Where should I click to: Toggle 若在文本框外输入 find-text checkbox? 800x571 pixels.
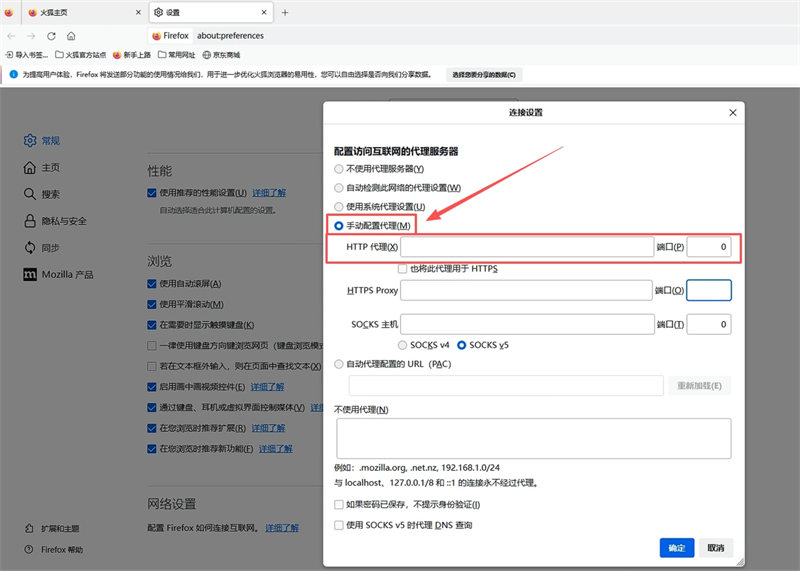click(152, 366)
